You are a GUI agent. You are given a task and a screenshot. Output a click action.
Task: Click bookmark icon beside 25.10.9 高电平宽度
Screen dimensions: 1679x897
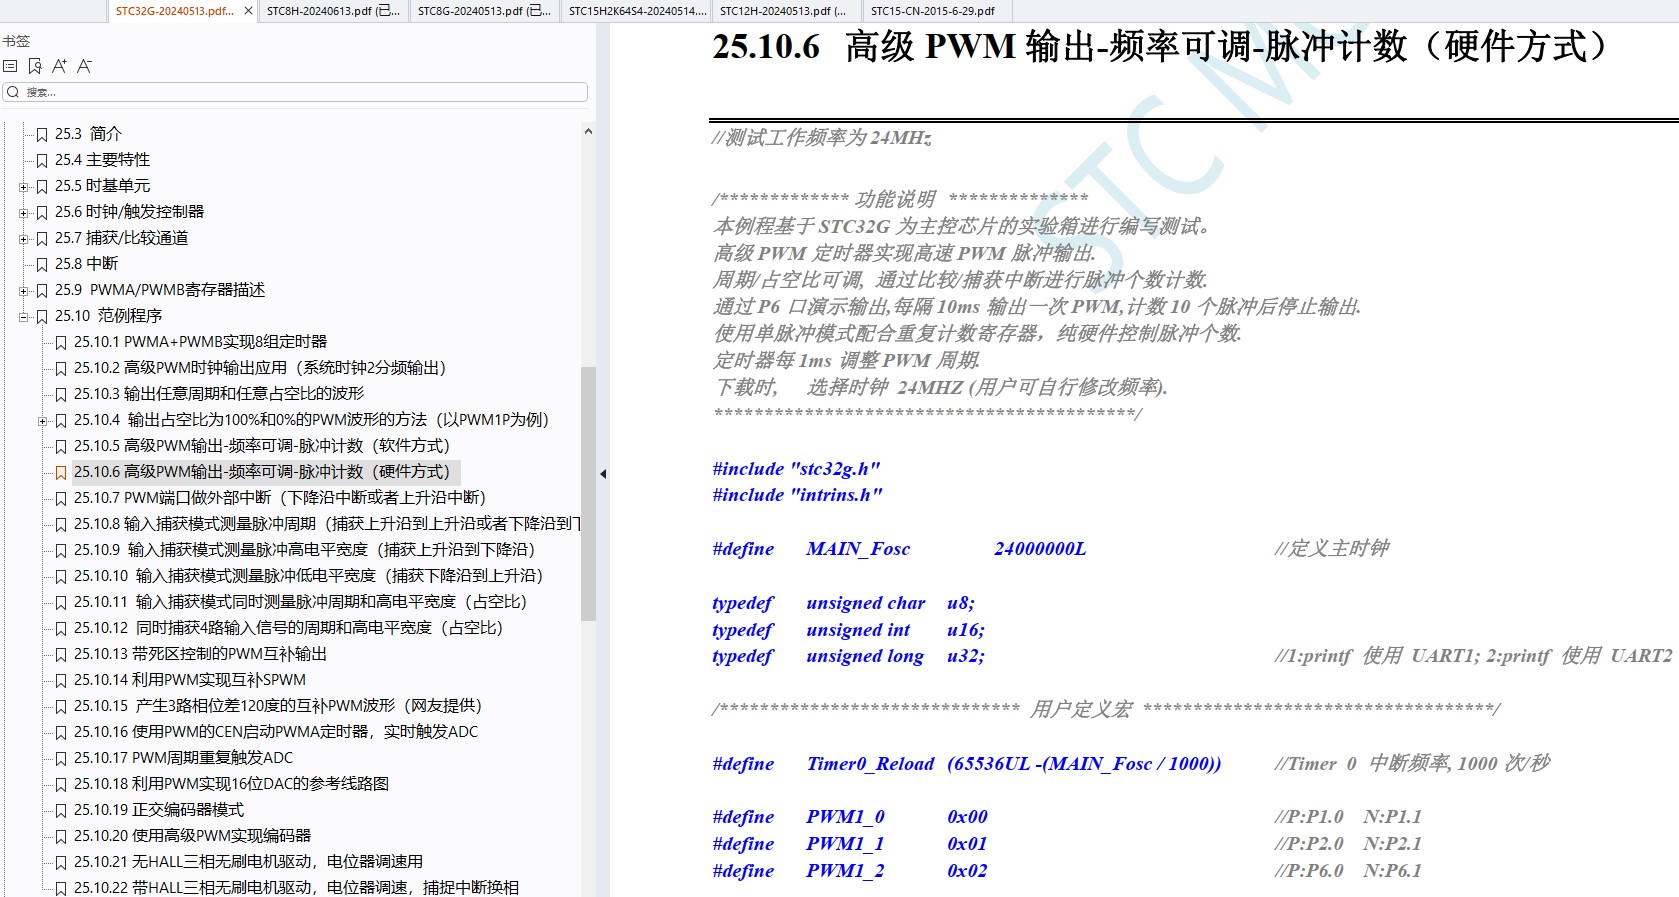61,550
